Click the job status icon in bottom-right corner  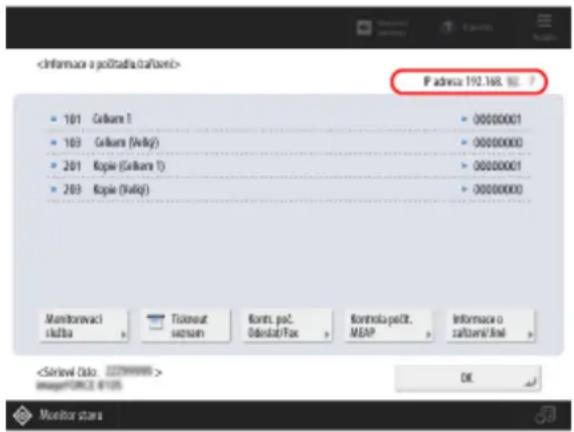[x=545, y=415]
